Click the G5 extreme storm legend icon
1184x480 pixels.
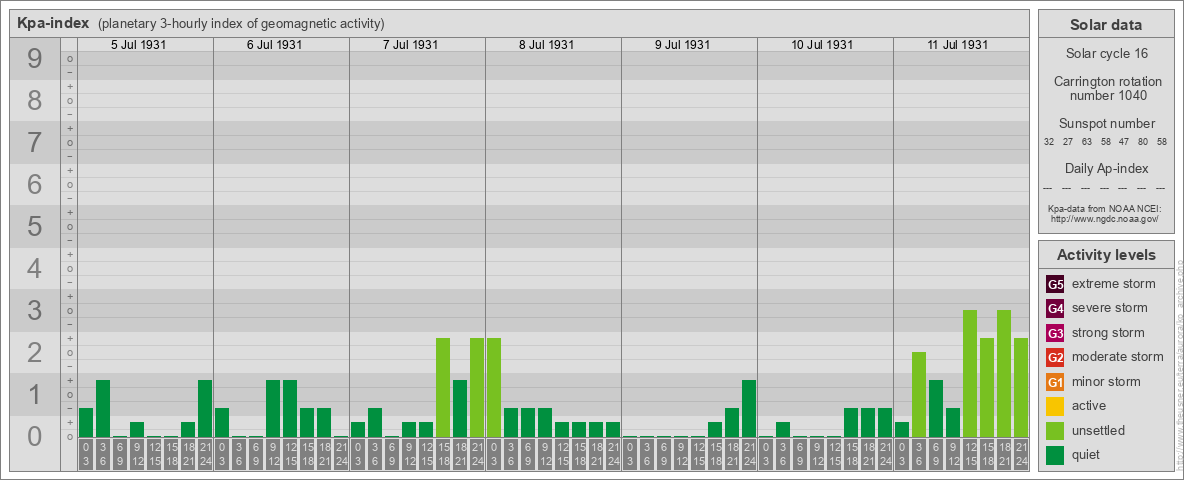point(1056,284)
